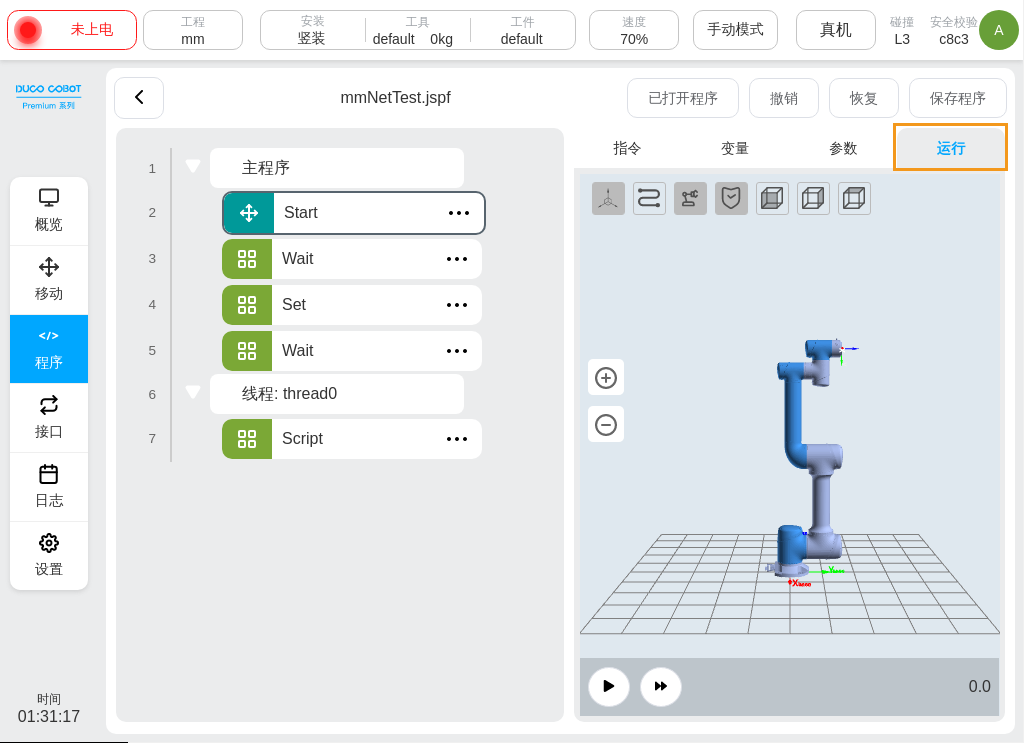Click the mmNetTest.jspf file name
Screen dimensions: 1024x743
tap(395, 98)
